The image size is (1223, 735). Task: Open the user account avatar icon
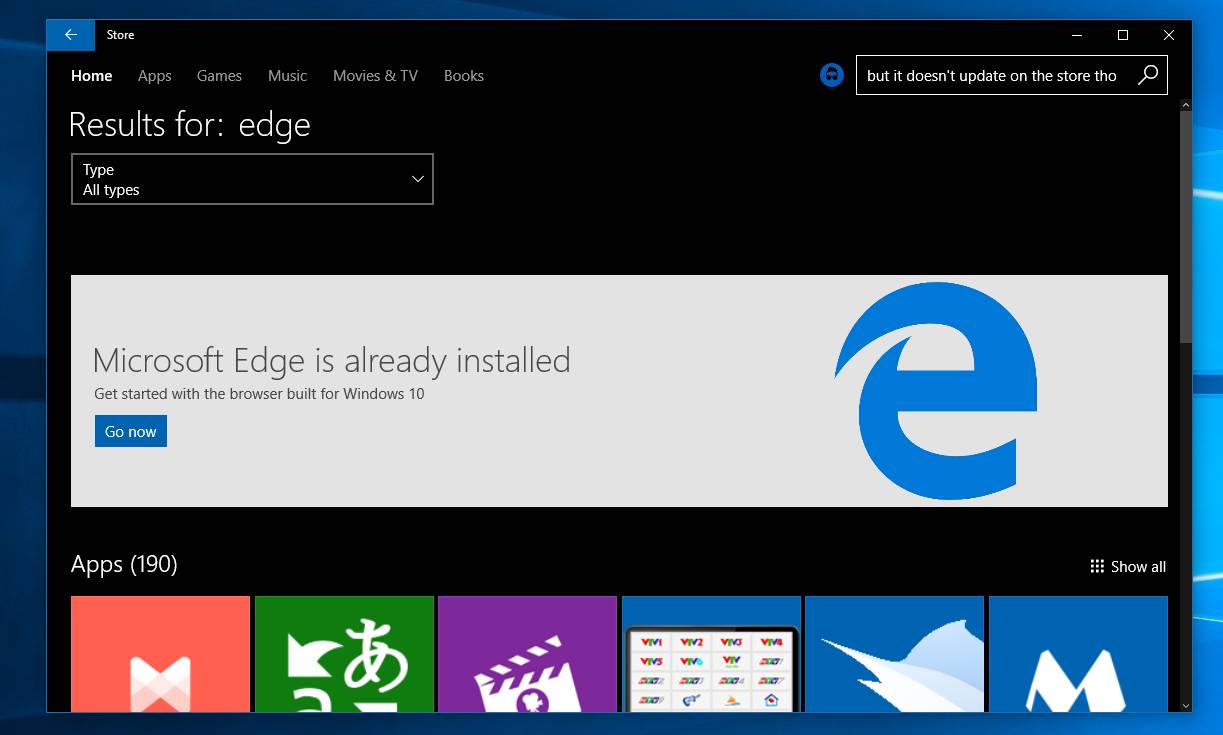832,75
